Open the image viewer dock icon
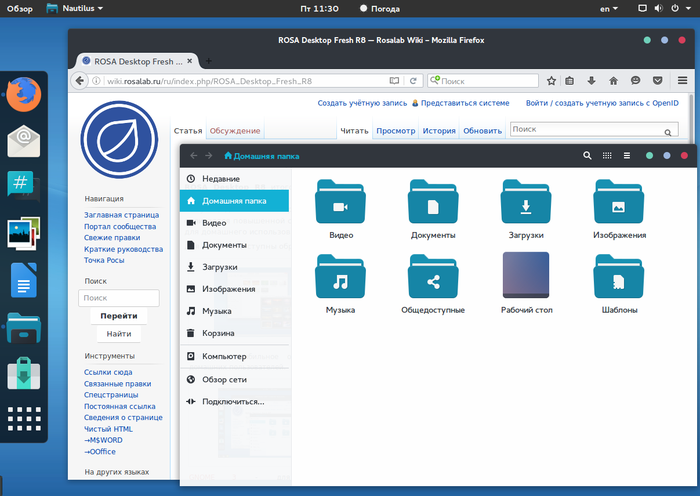This screenshot has height=496, width=700. pos(24,233)
